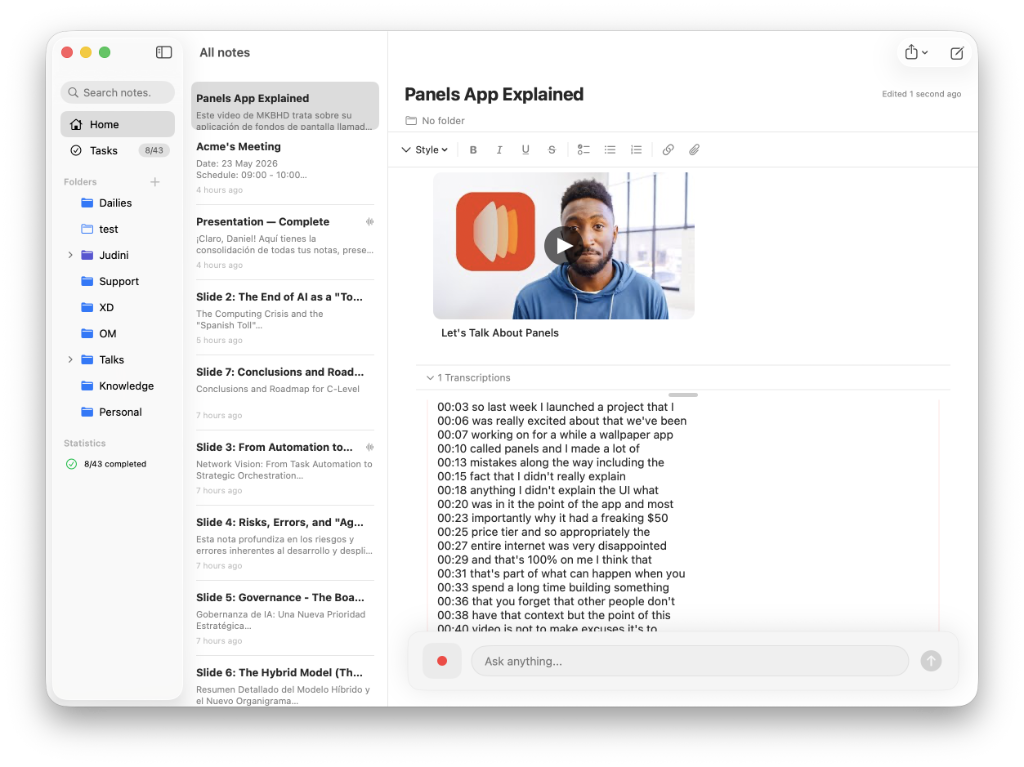Click the All notes heading
The height and width of the screenshot is (767, 1024).
(225, 52)
